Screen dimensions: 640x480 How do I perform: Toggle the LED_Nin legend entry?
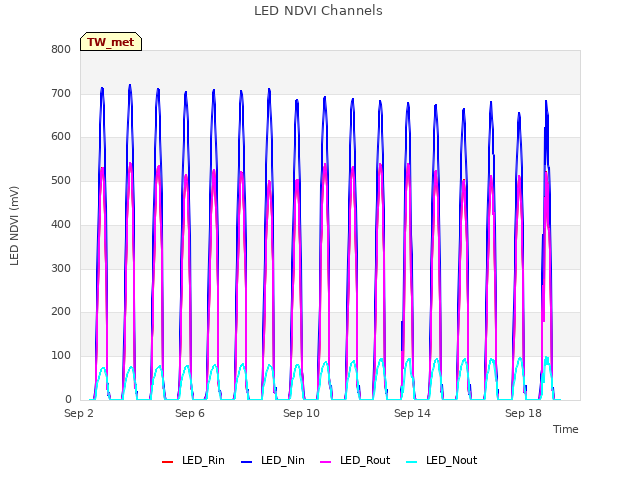click(x=273, y=460)
